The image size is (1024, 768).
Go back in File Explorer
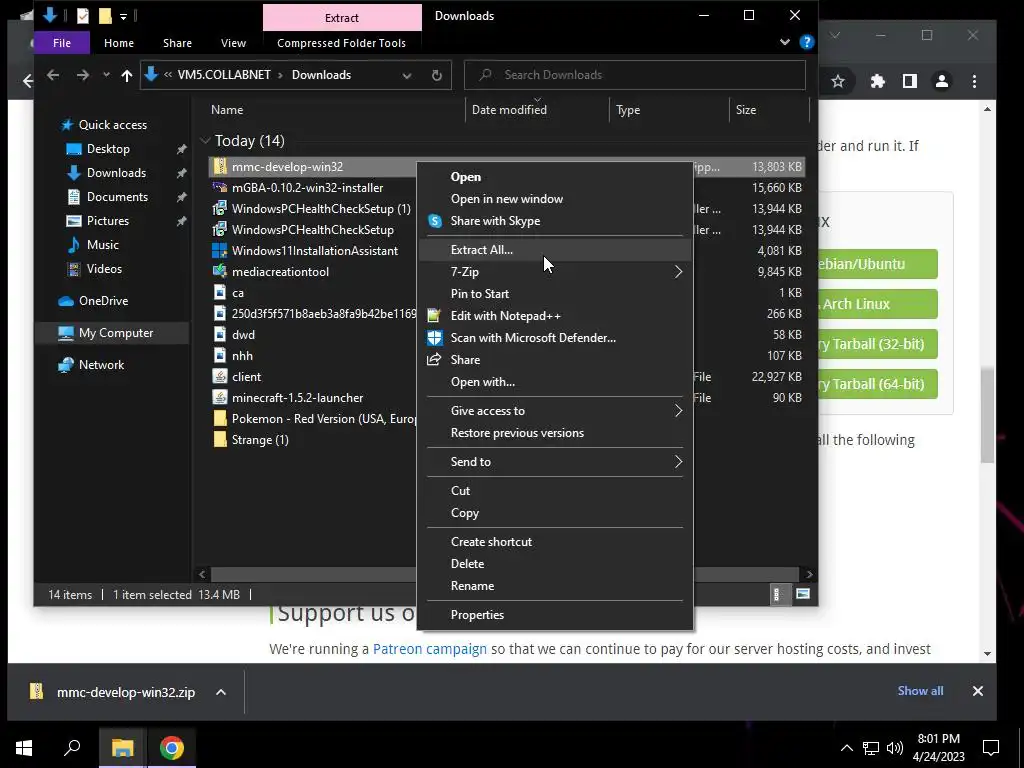(53, 75)
